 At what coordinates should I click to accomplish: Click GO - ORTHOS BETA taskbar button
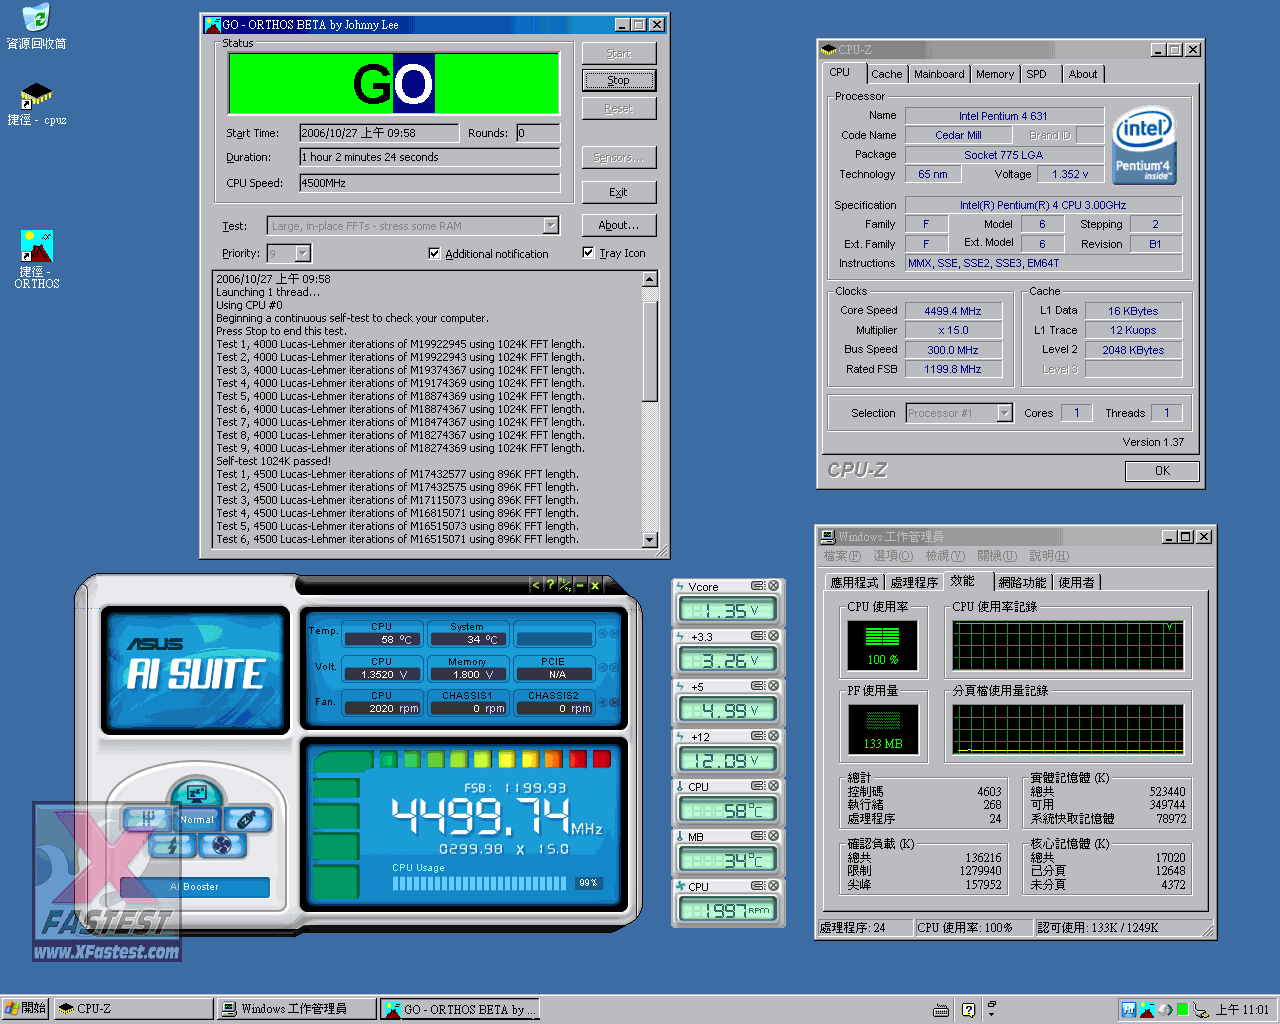(x=461, y=1009)
